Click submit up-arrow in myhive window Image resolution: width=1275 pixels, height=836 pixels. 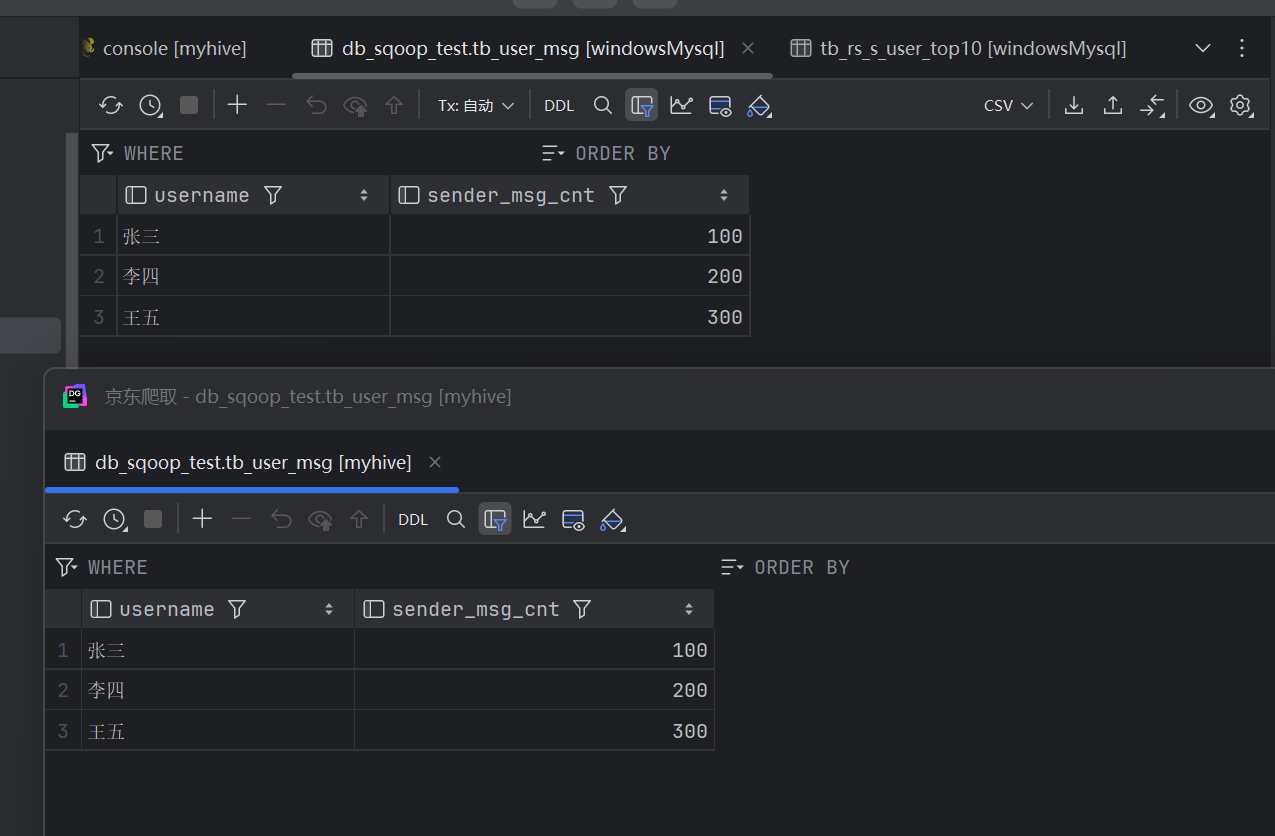click(359, 519)
